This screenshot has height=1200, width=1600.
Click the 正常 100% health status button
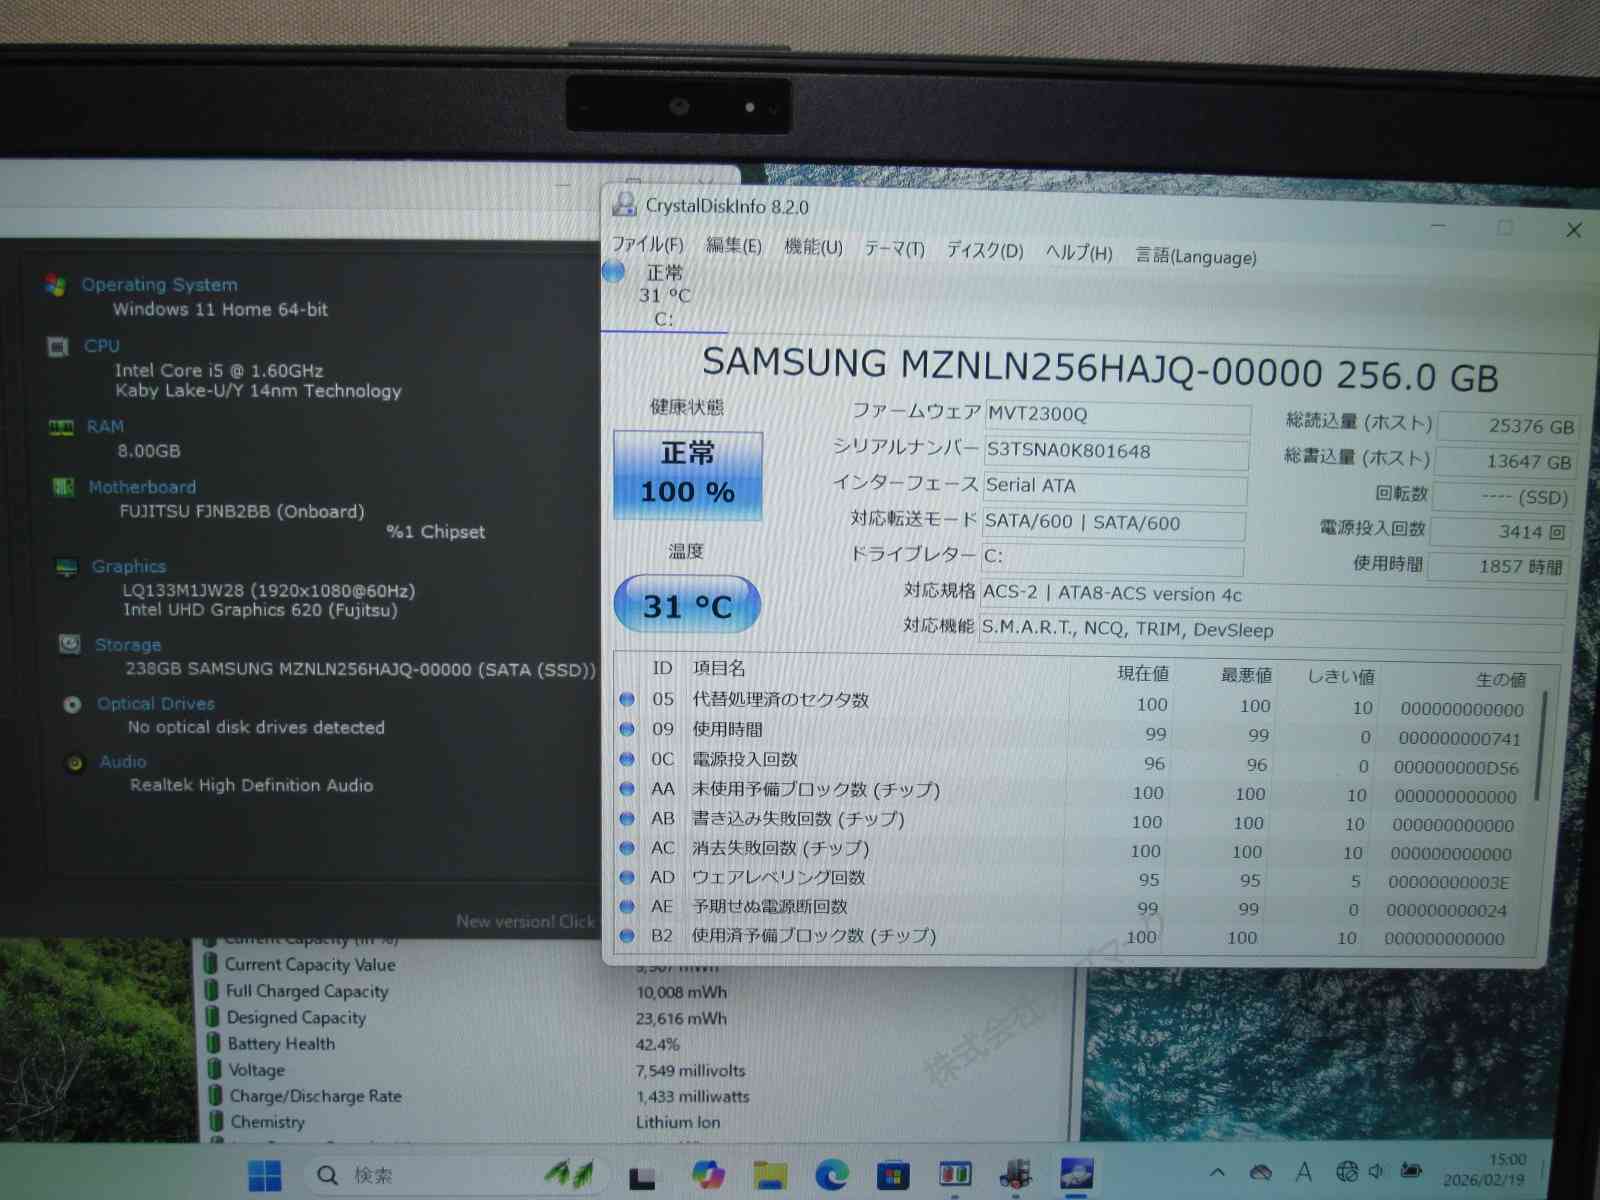point(688,475)
